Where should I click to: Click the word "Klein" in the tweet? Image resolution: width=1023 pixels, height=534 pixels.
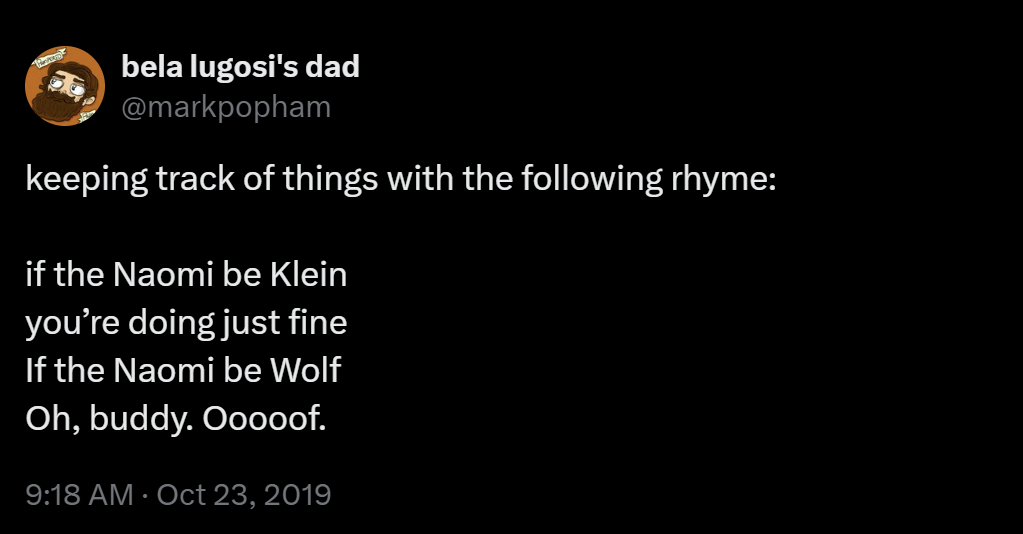point(309,275)
